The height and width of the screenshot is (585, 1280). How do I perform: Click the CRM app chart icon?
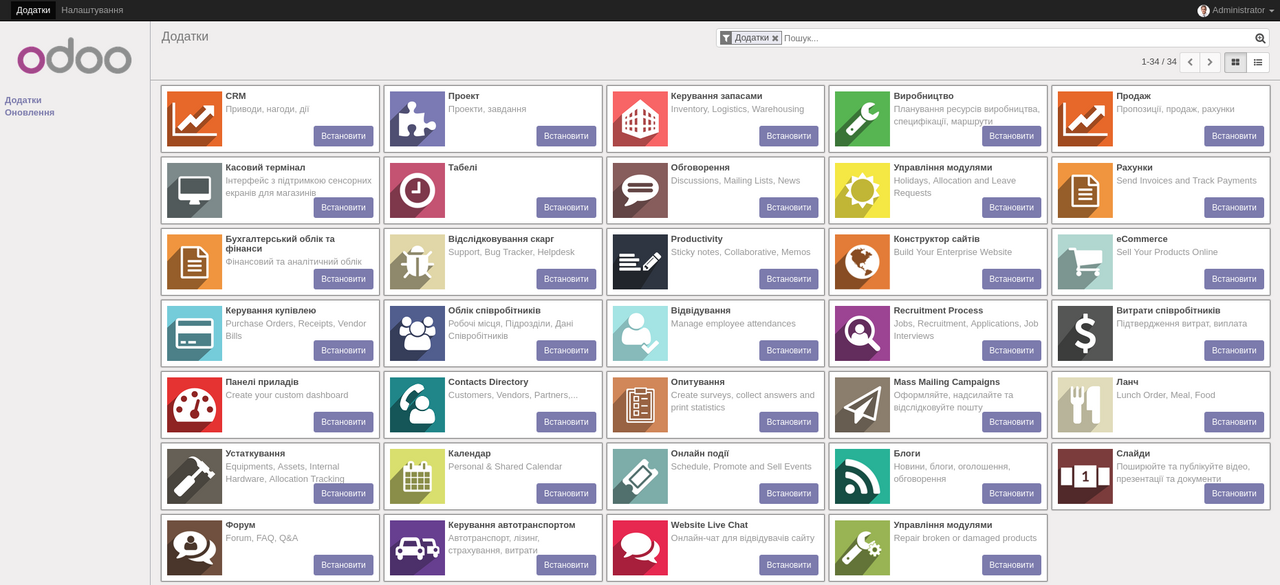pos(194,119)
